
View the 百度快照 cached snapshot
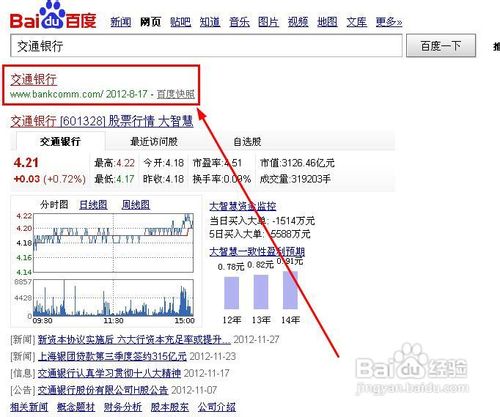click(176, 94)
